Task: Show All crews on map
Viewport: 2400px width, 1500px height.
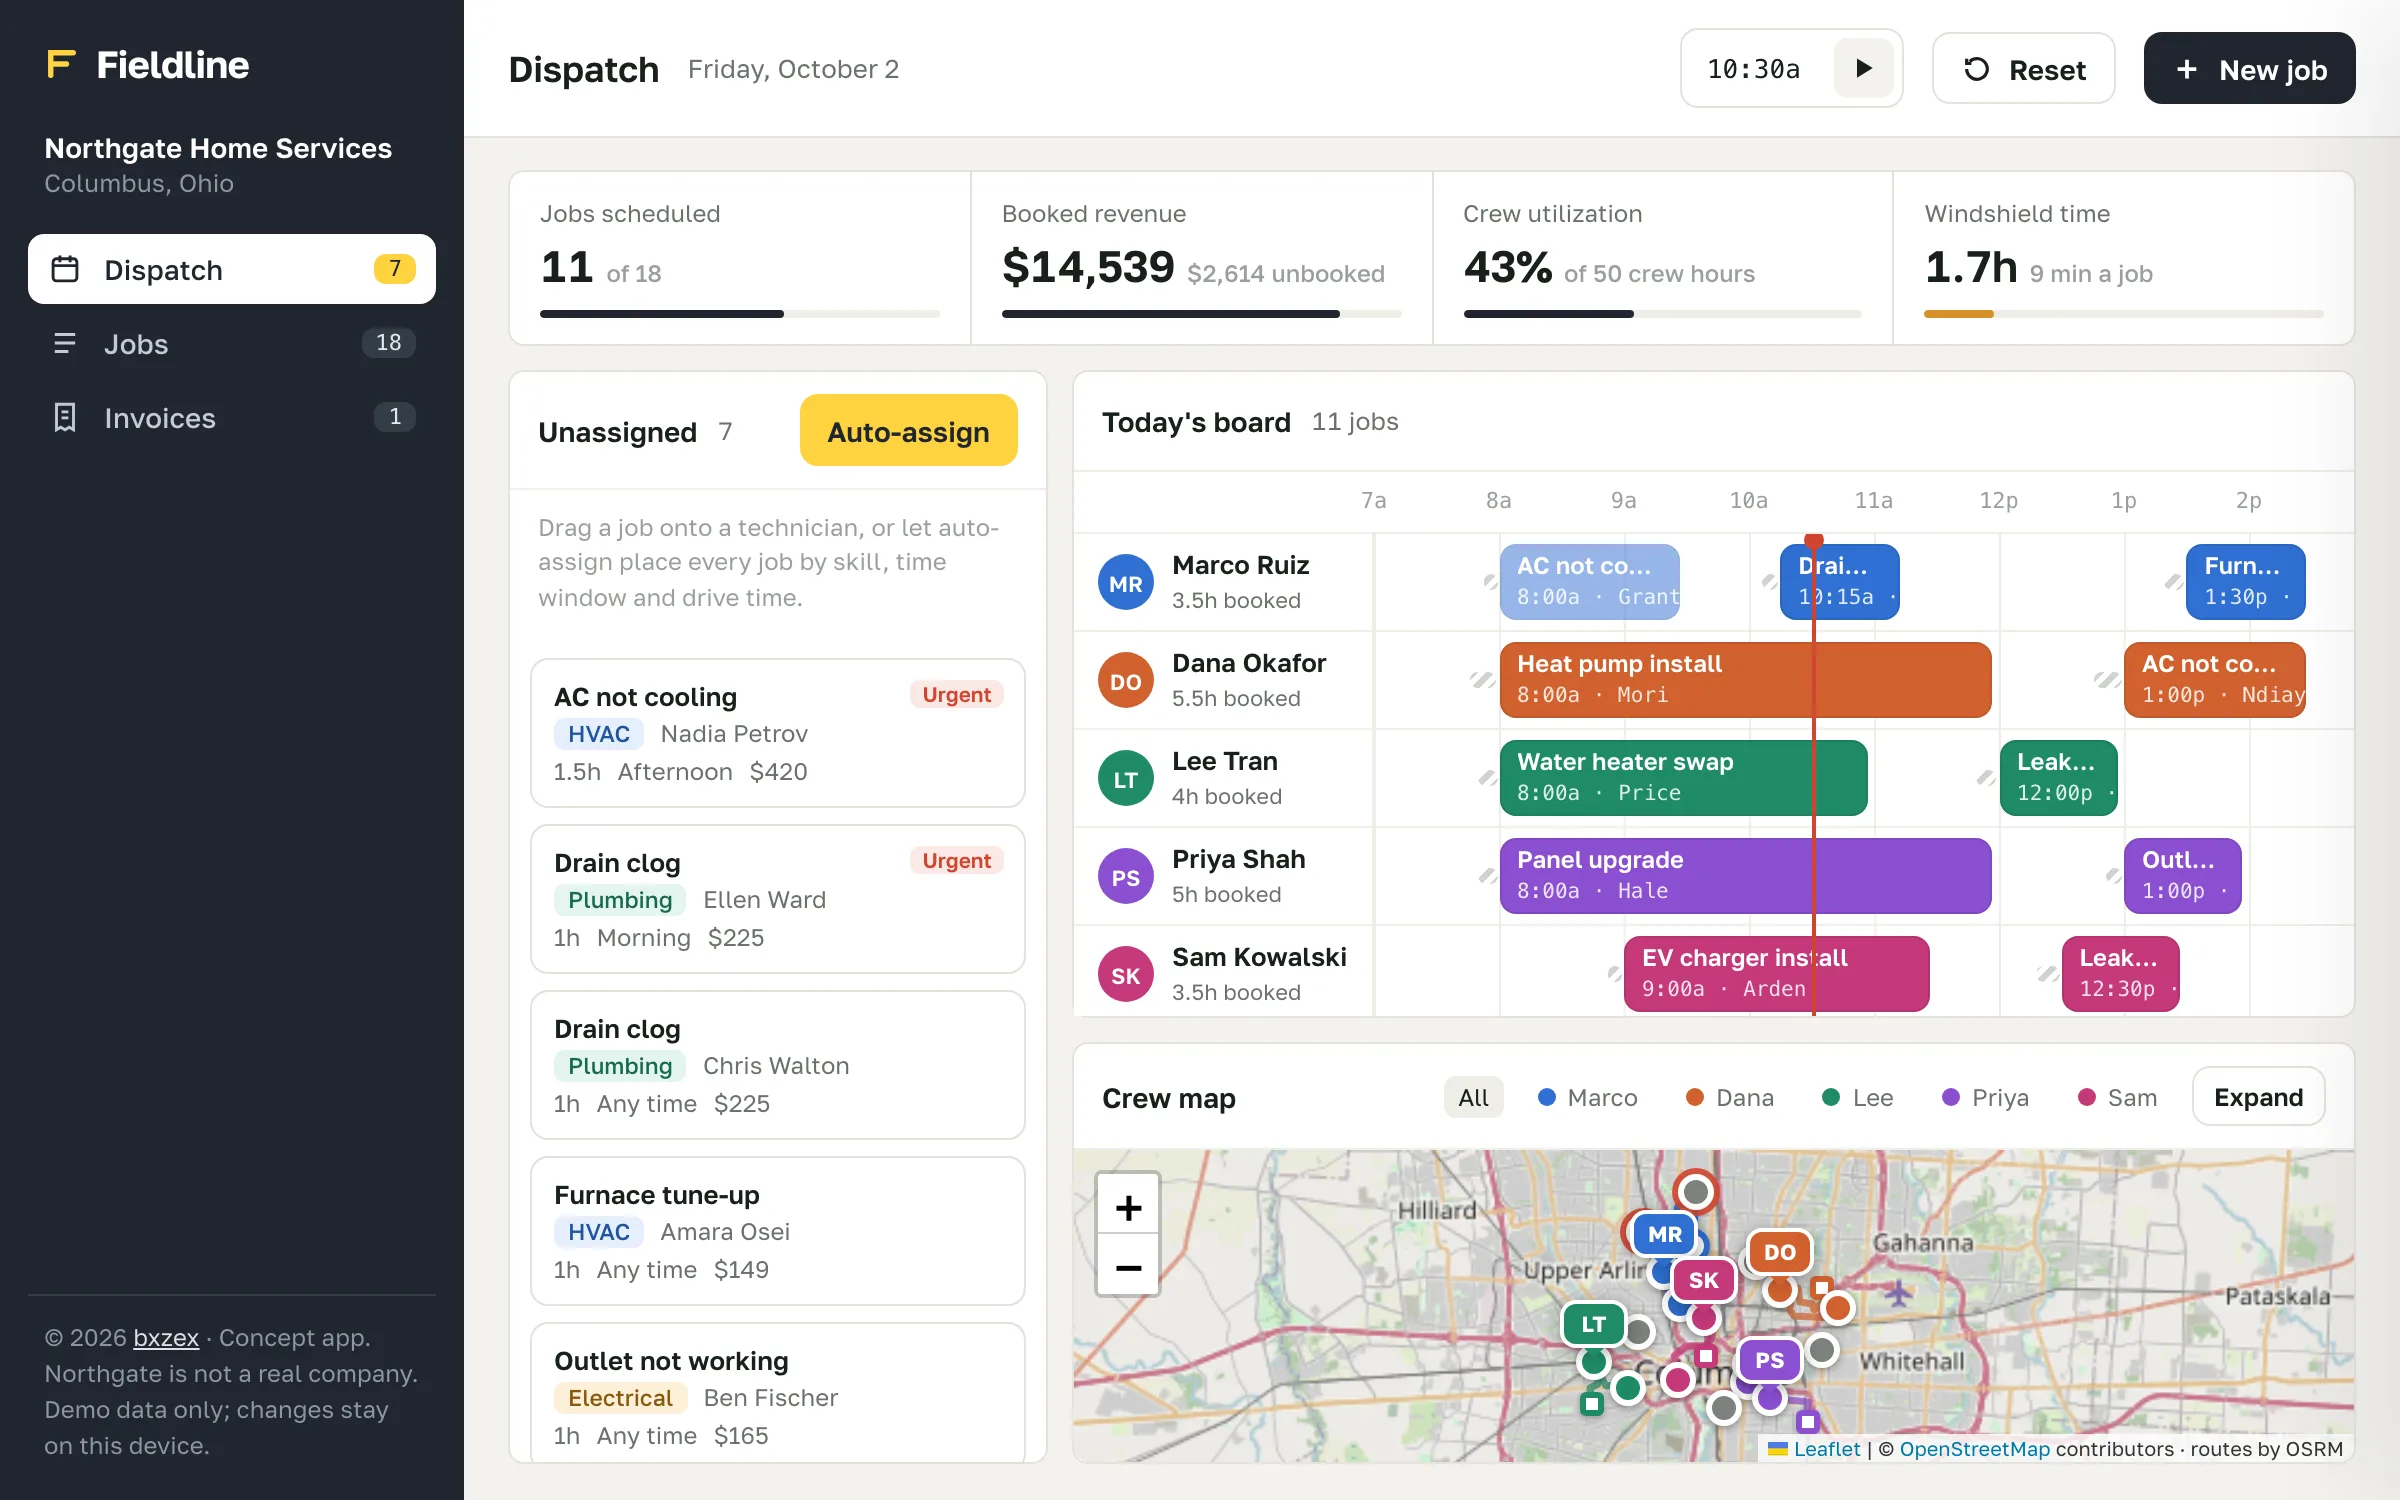Action: (x=1473, y=1097)
